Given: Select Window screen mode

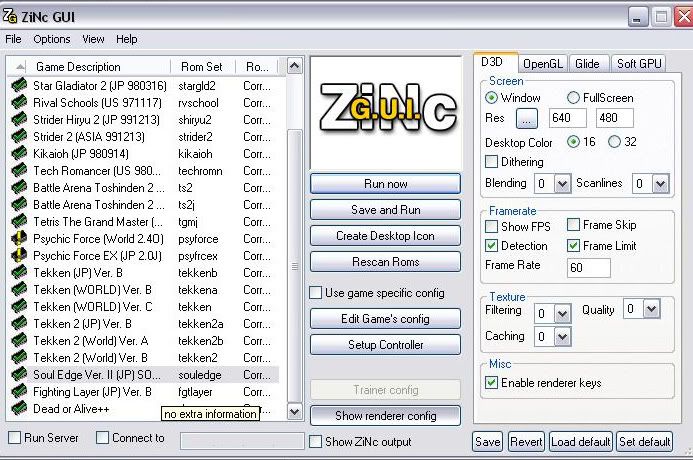Looking at the screenshot, I should (x=491, y=98).
